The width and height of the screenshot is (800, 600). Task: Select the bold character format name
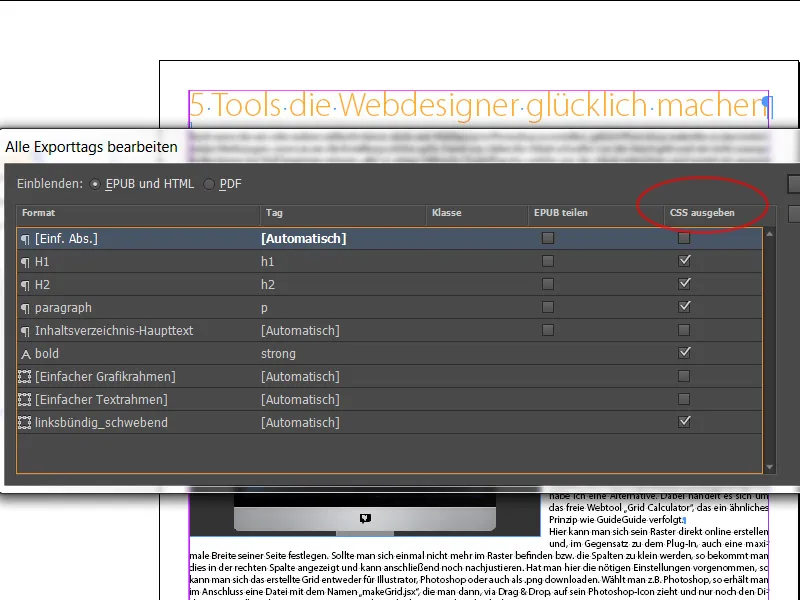[x=47, y=354]
